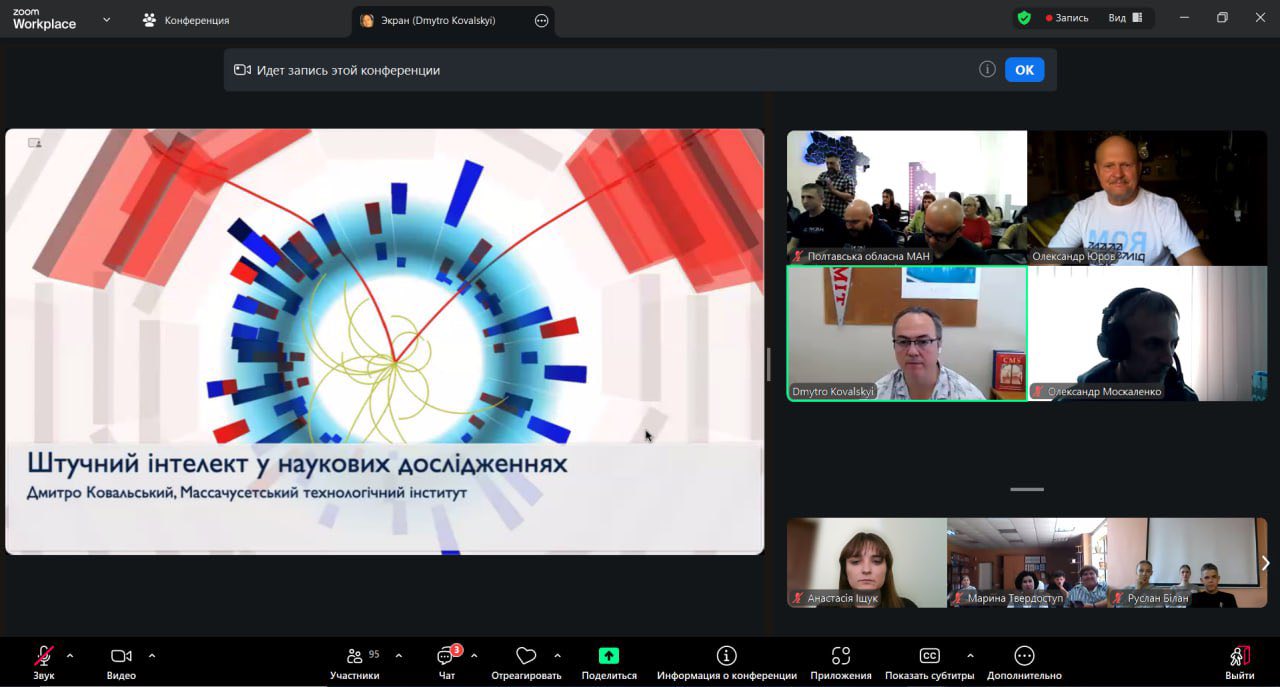Toggle captions with Показать субтитры

(930, 663)
